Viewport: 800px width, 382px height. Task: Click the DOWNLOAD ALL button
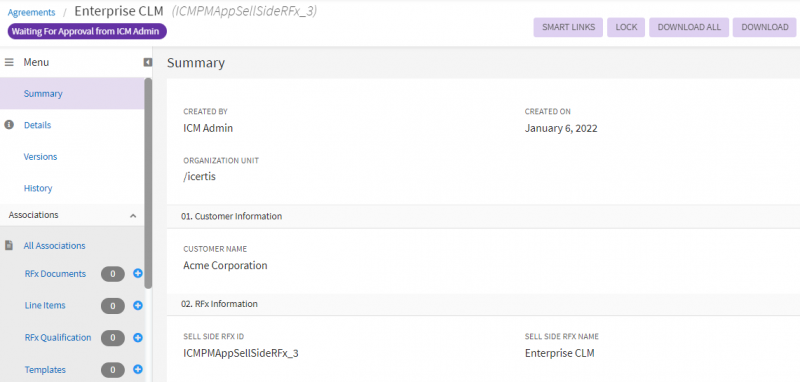pyautogui.click(x=689, y=28)
